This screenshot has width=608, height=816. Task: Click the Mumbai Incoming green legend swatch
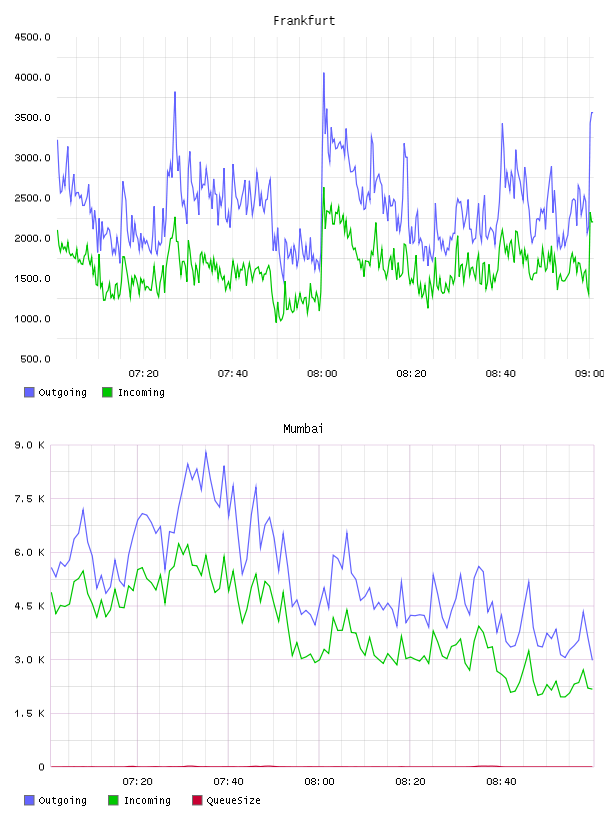[113, 800]
